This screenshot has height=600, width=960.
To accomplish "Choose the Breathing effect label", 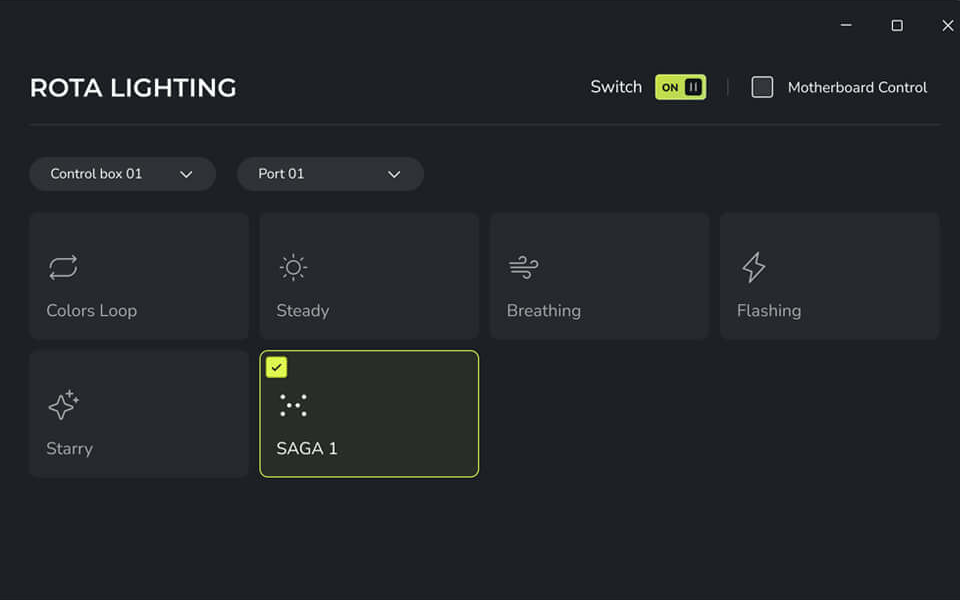I will 544,310.
